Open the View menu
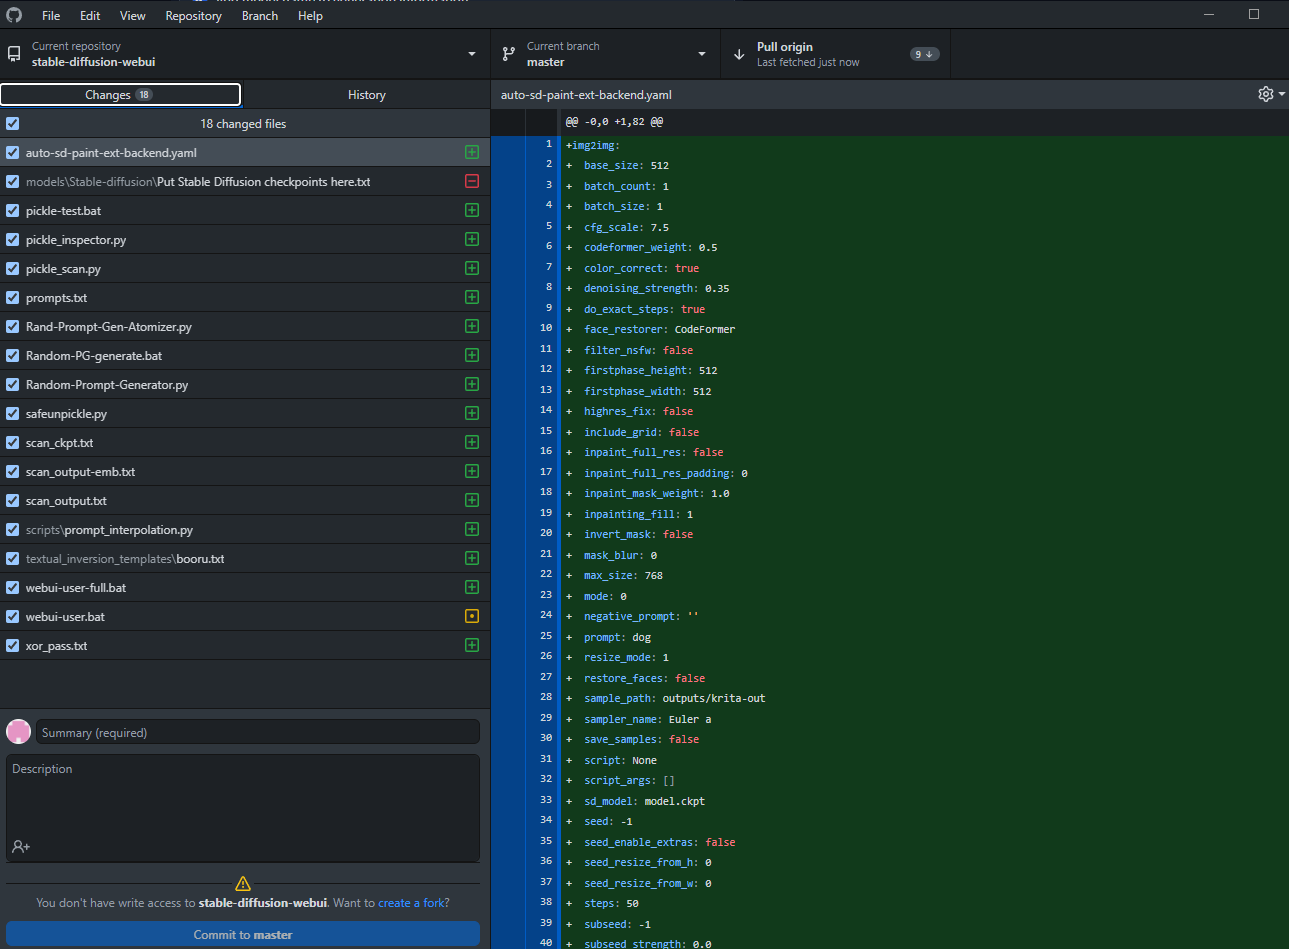This screenshot has width=1289, height=949. [133, 16]
